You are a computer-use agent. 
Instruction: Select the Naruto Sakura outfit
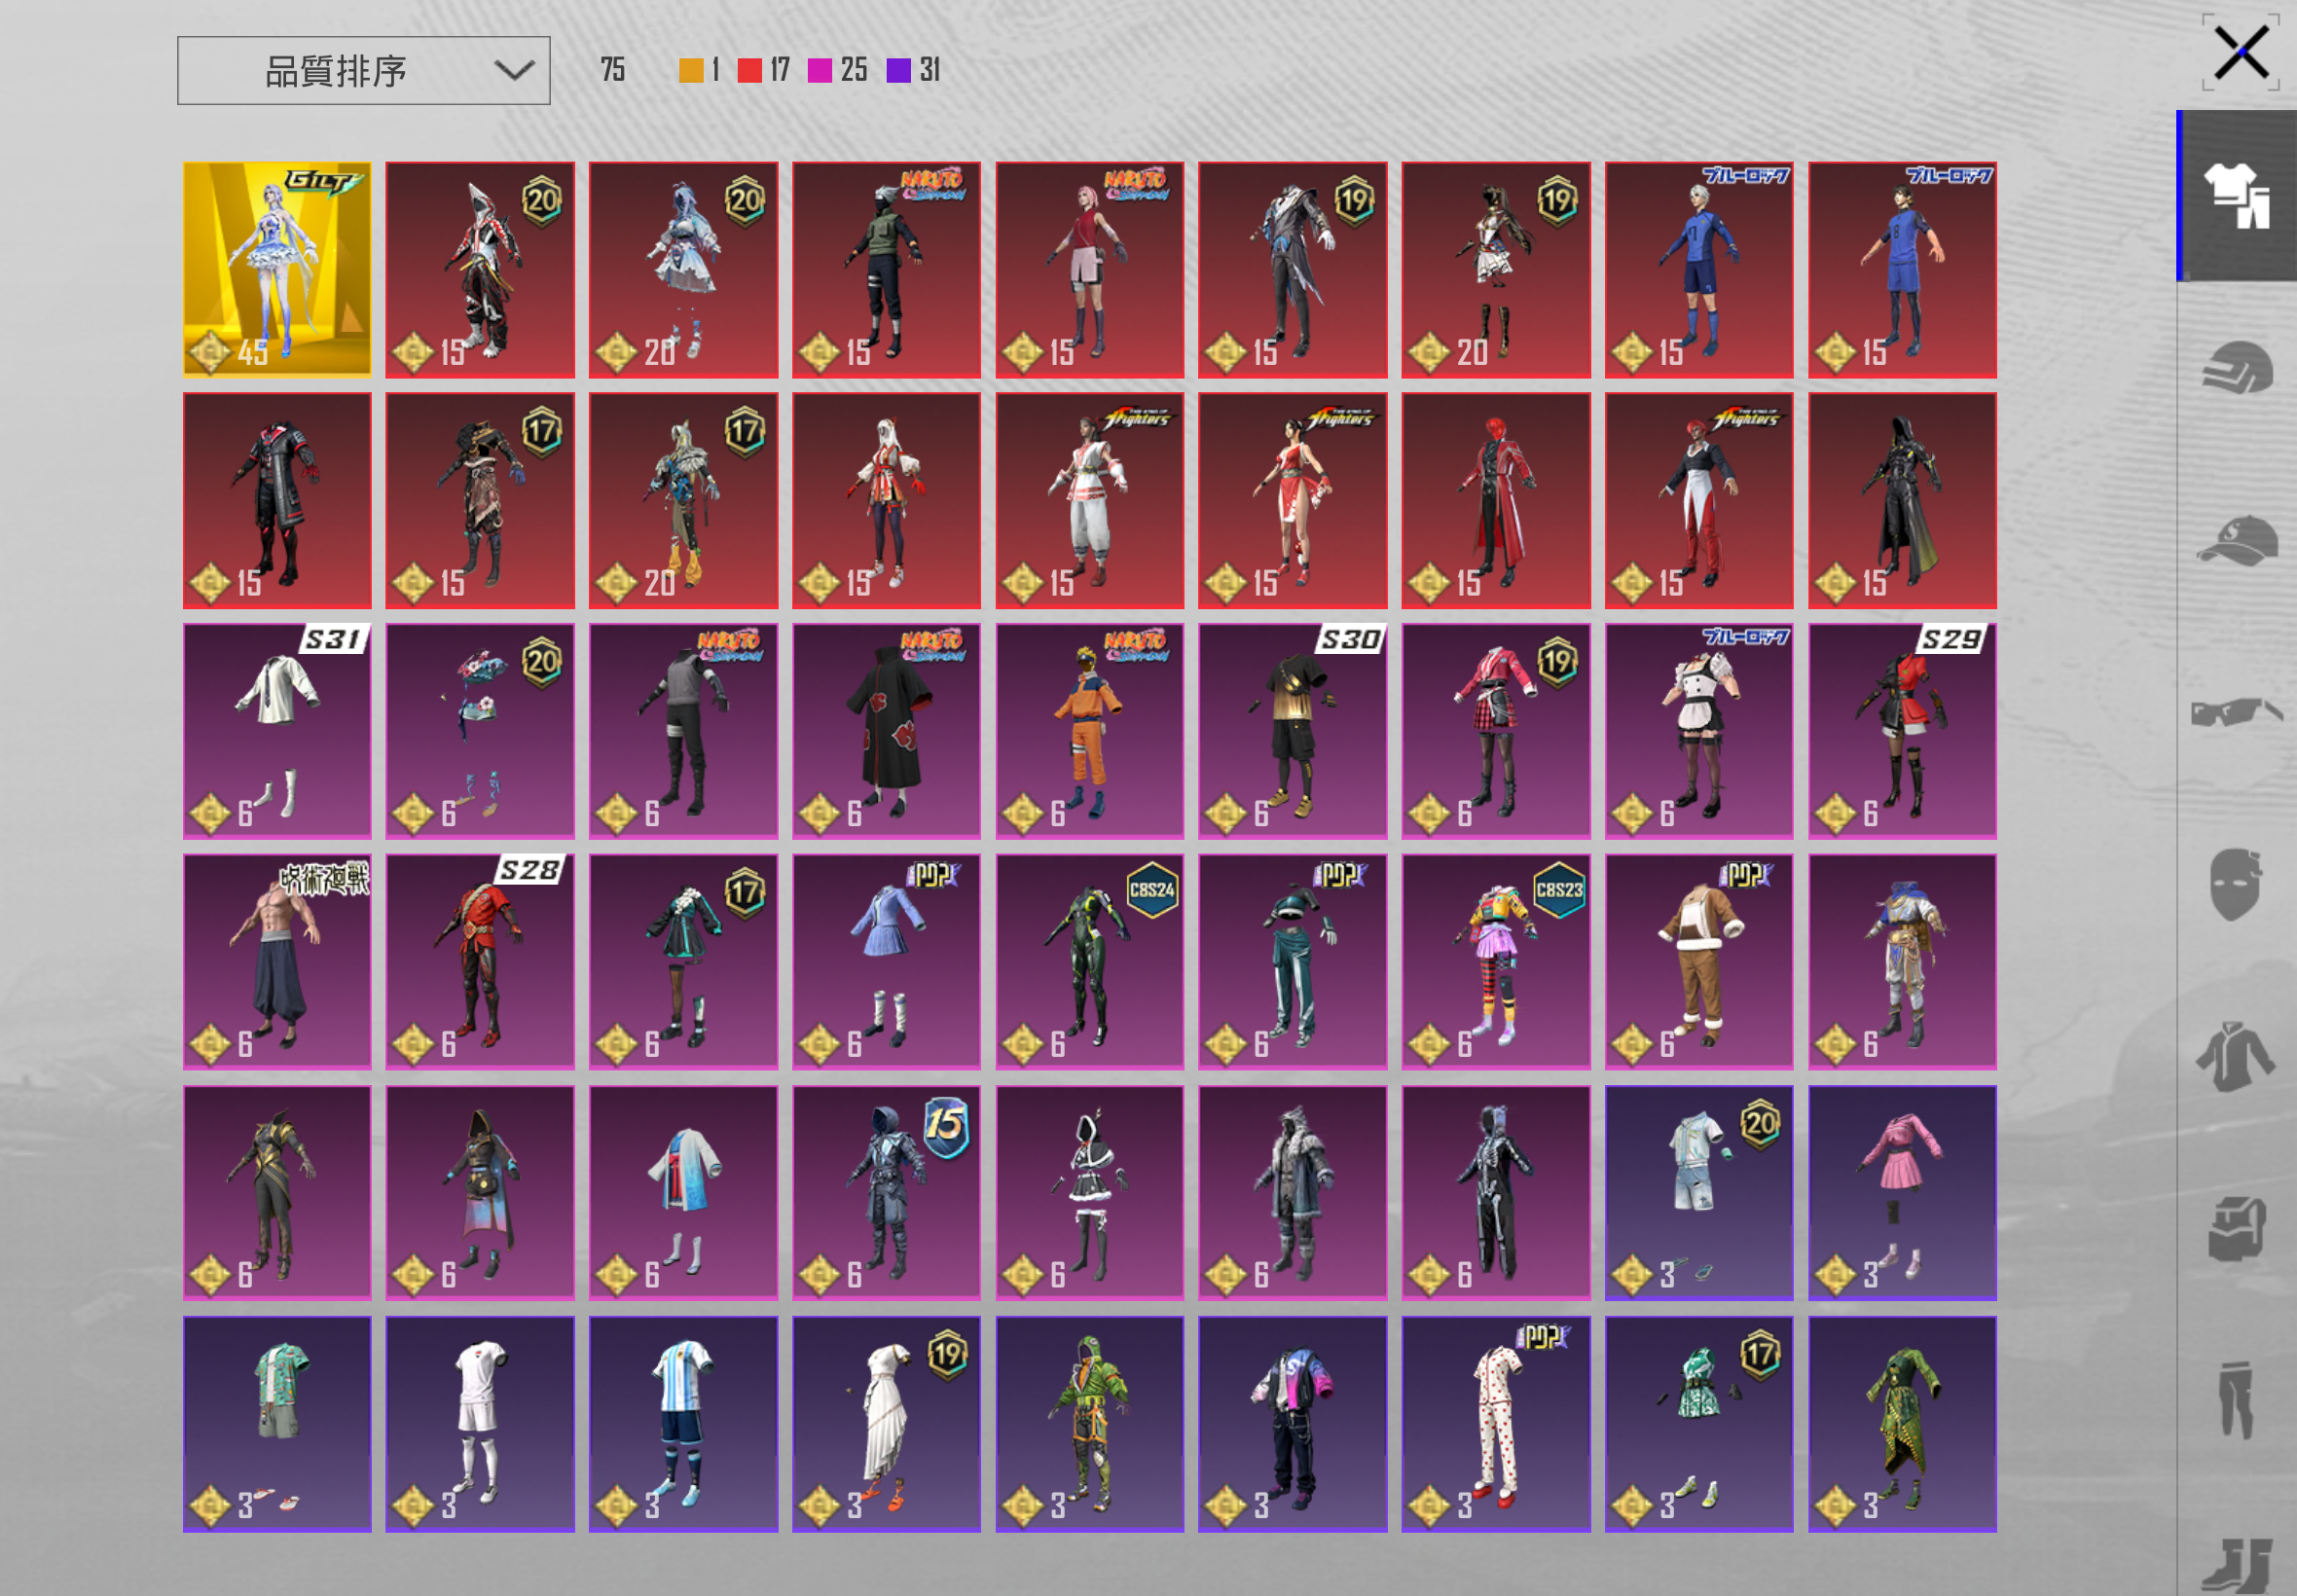[1089, 270]
